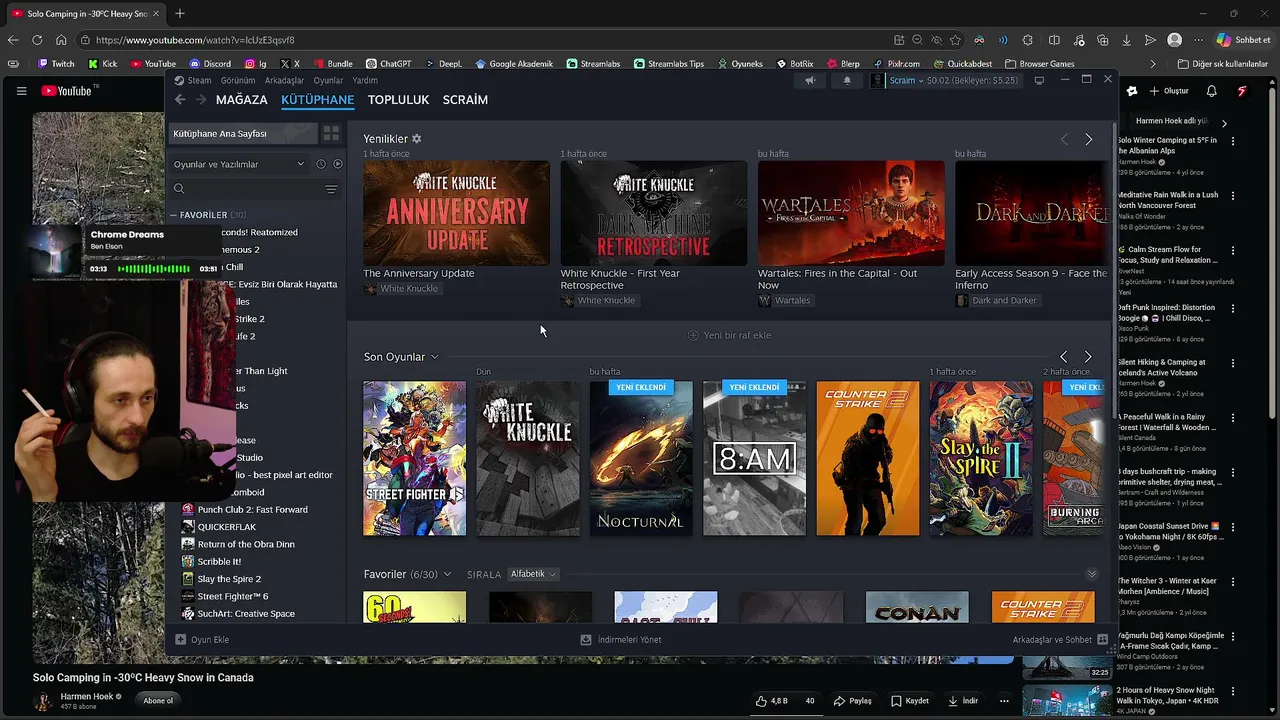
Task: Open Oyunlar ve Yazılımlar dropdown
Action: pyautogui.click(x=239, y=164)
